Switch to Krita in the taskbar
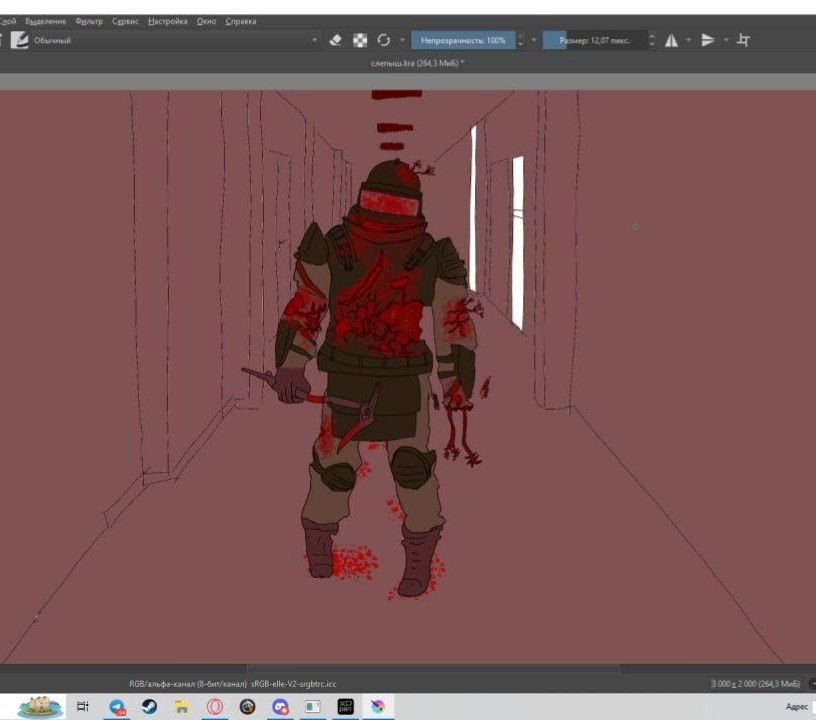Screen dimensions: 816x720 (378, 706)
